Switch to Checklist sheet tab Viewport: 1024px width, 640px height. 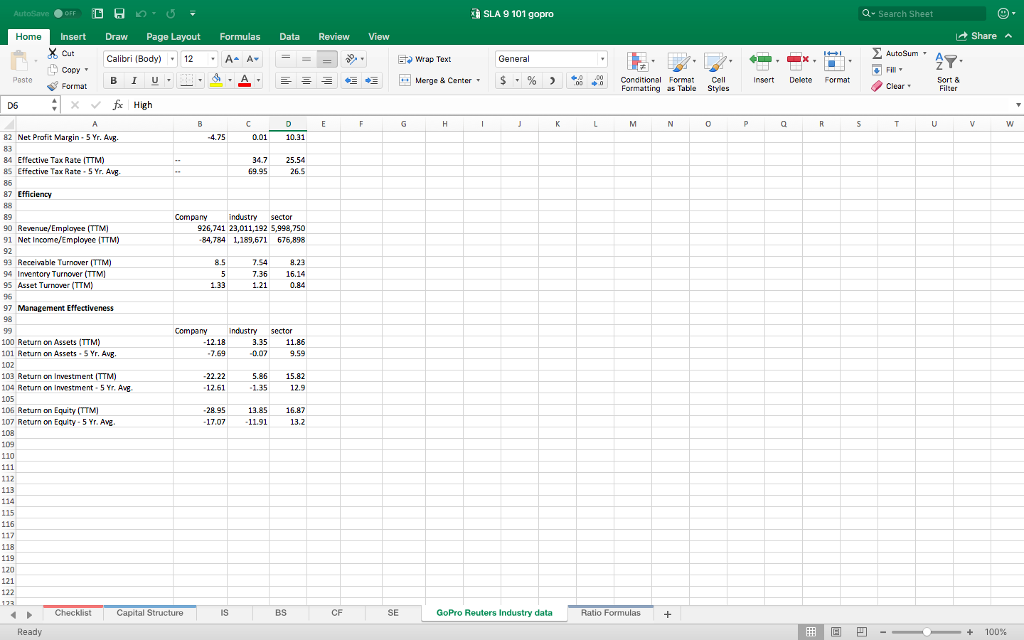73,613
